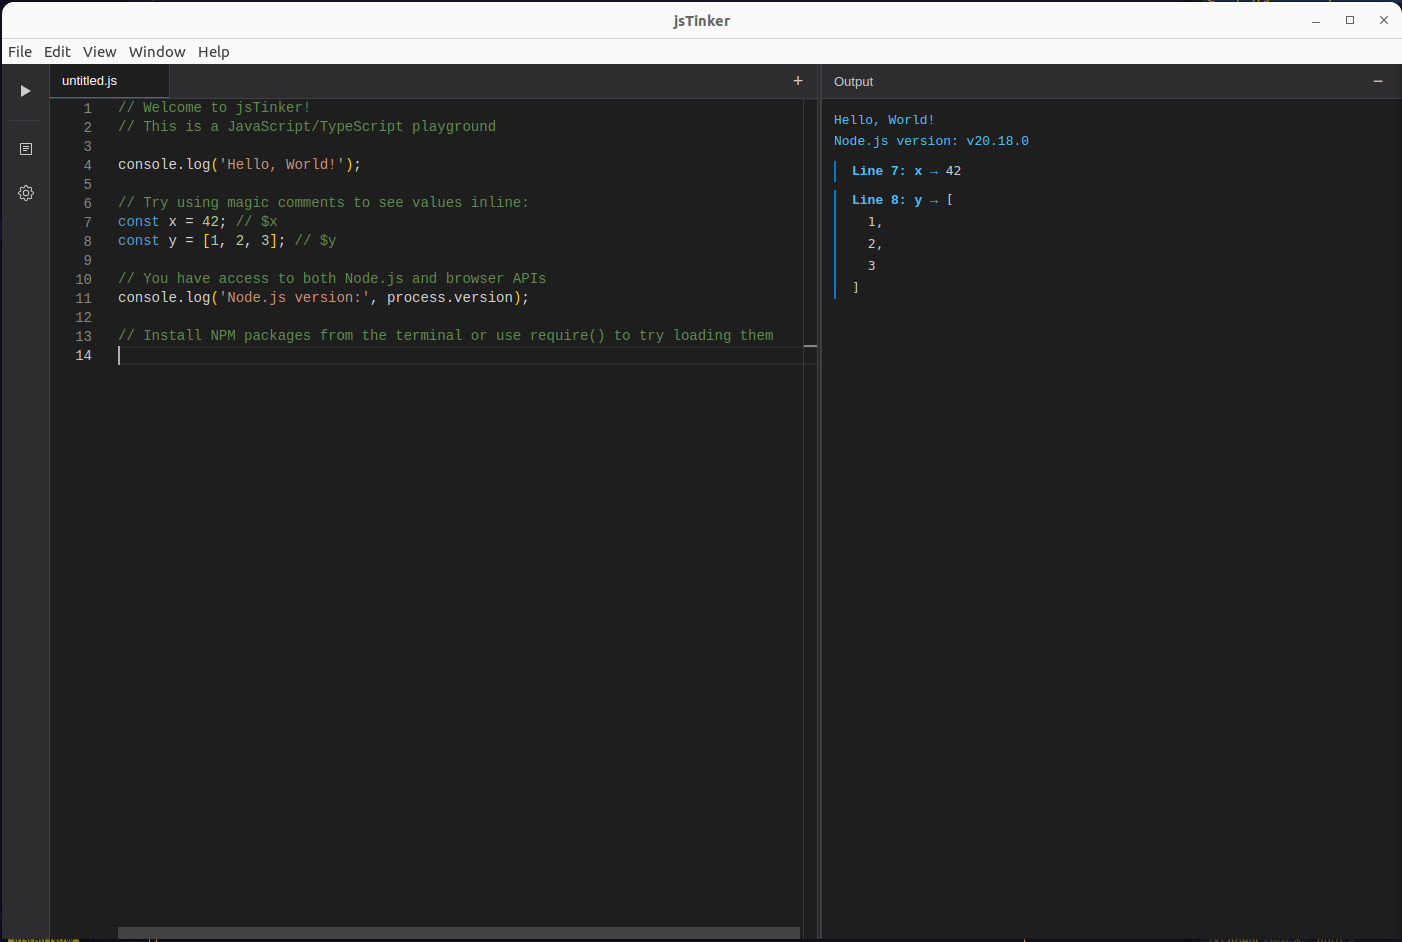
Task: Click the '// $y' magic comment
Action: 315,241
